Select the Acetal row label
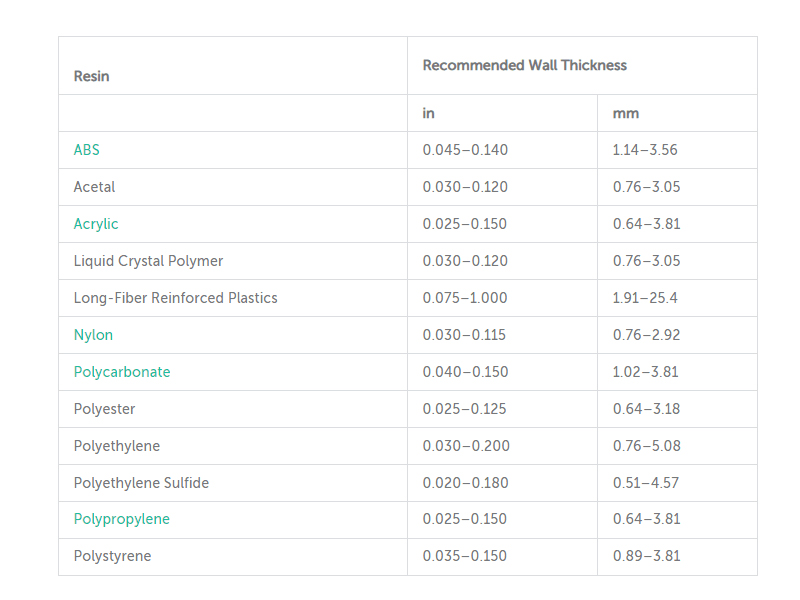 [94, 187]
